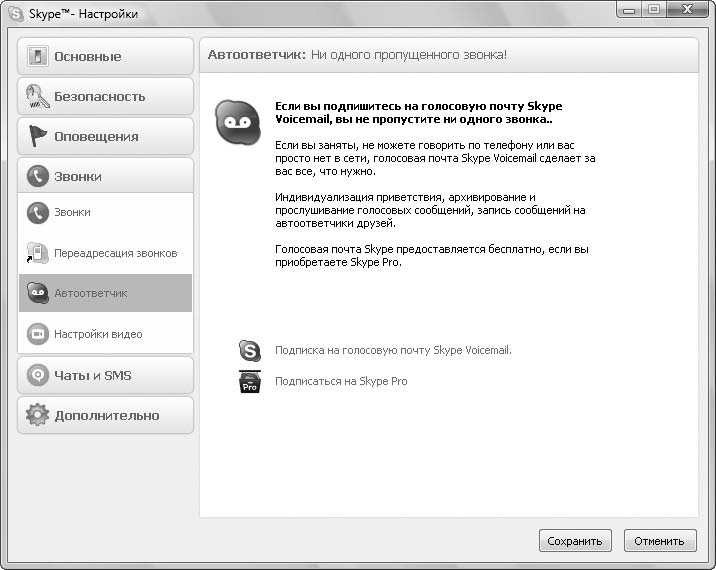Select Настройки видео sub-item
Viewport: 716px width, 570px height.
[x=105, y=334]
